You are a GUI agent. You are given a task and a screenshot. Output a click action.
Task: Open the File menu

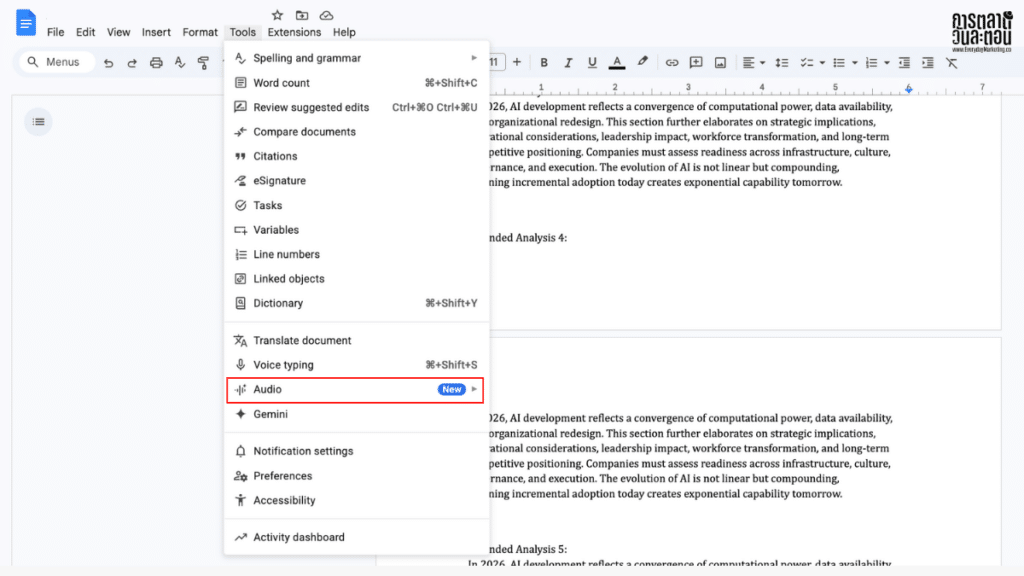56,32
